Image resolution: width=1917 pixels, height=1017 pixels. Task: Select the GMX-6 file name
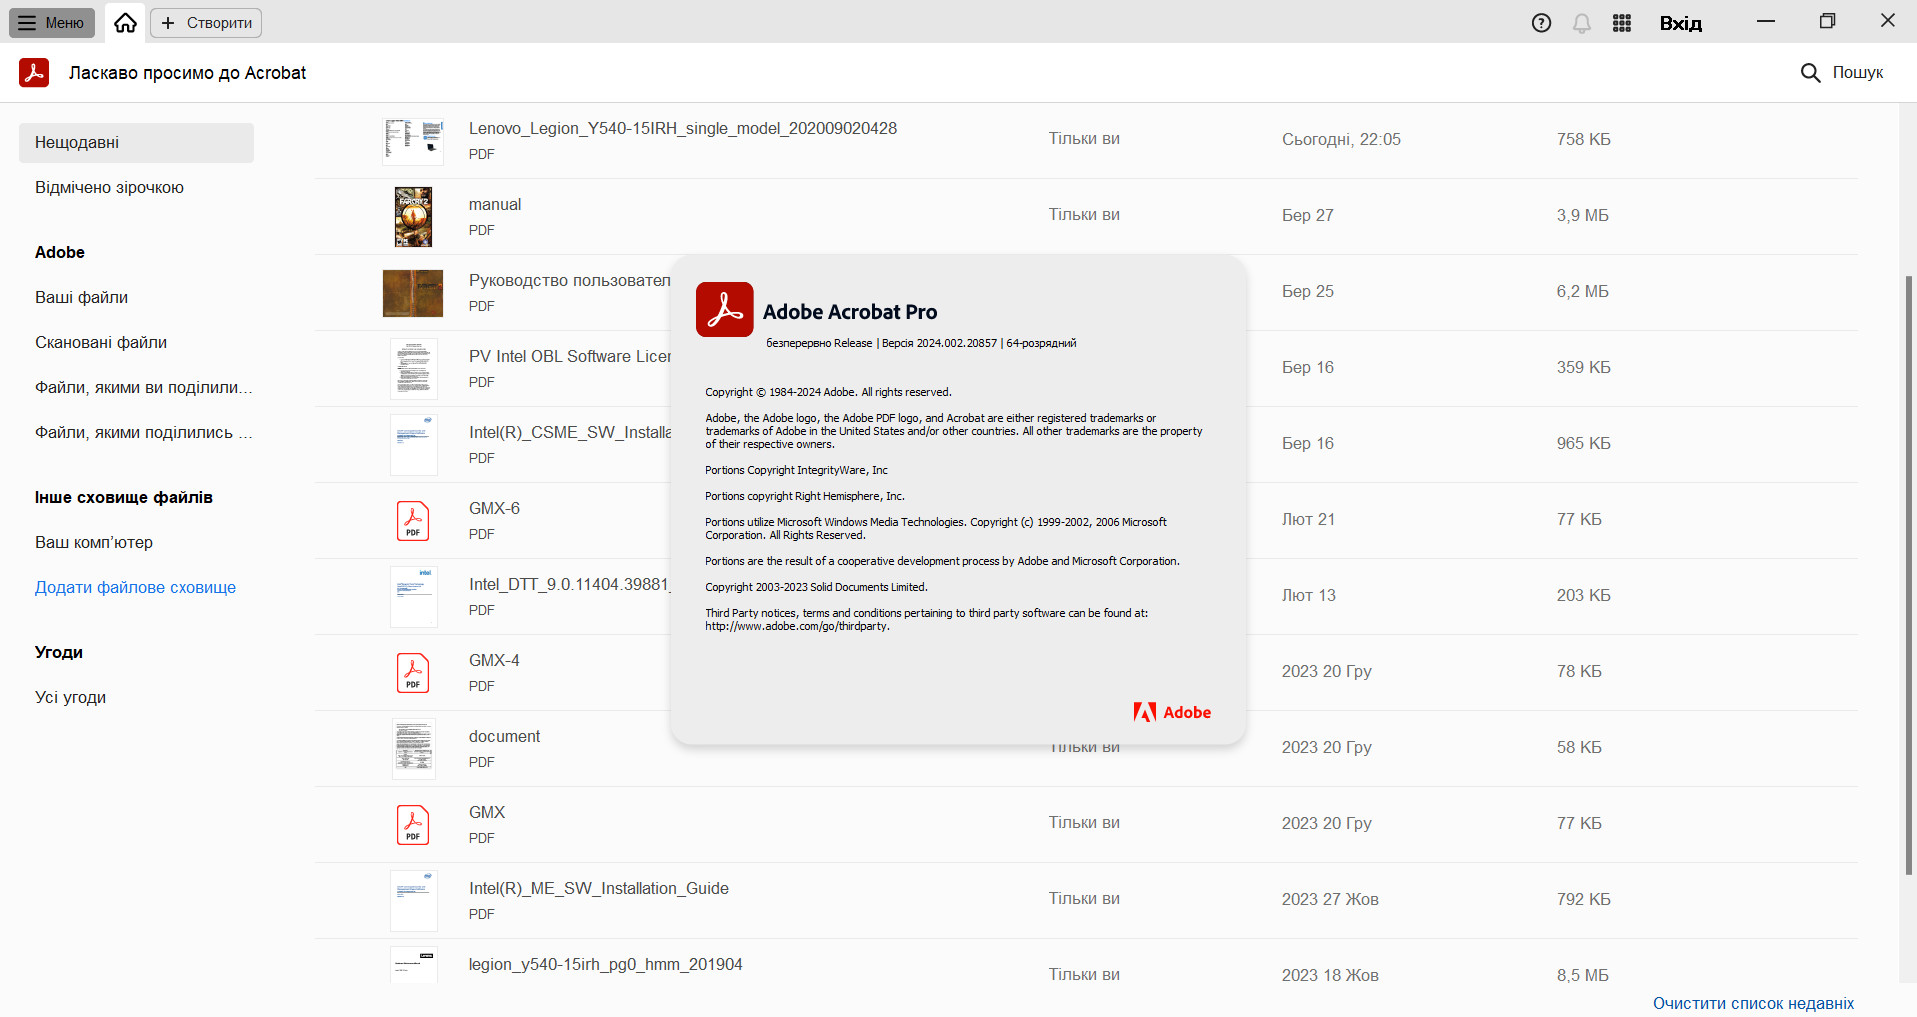[x=494, y=509]
